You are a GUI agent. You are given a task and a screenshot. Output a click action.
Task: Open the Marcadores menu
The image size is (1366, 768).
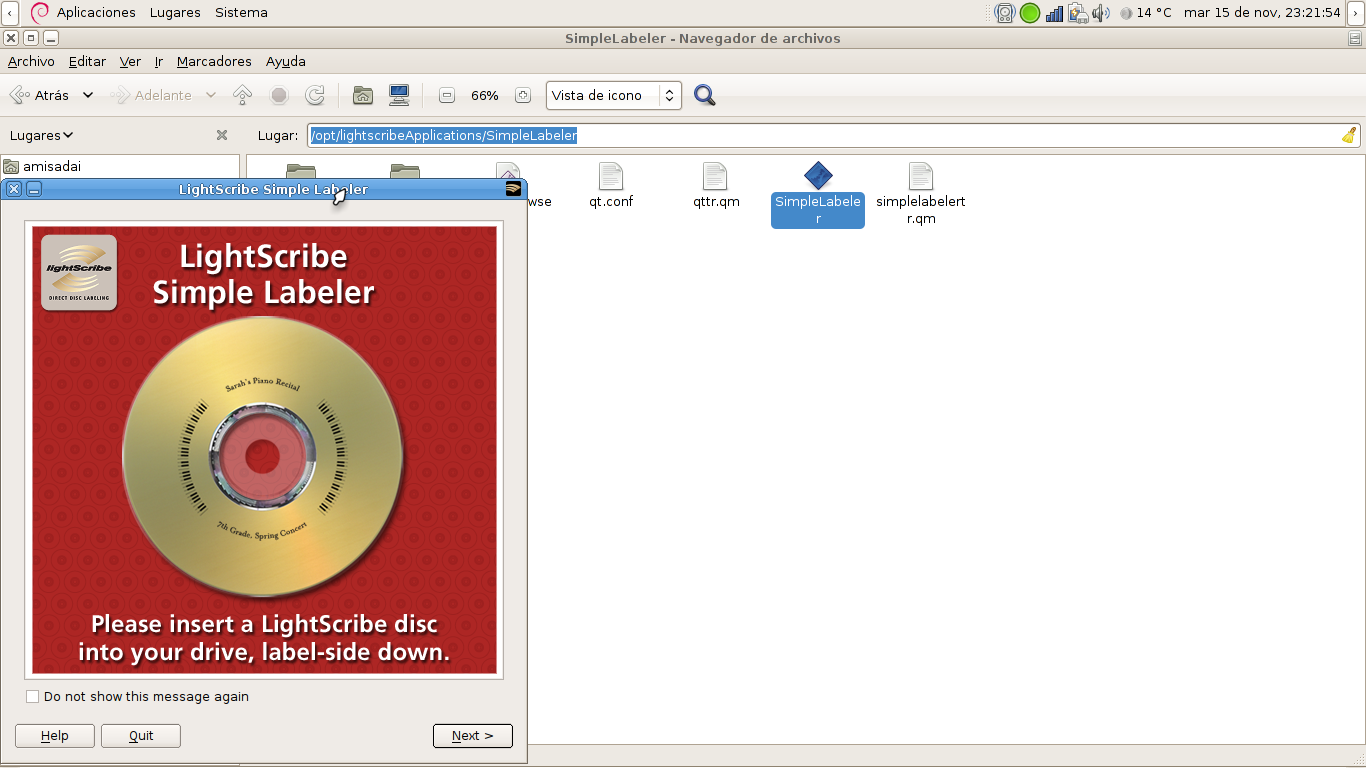pos(214,61)
